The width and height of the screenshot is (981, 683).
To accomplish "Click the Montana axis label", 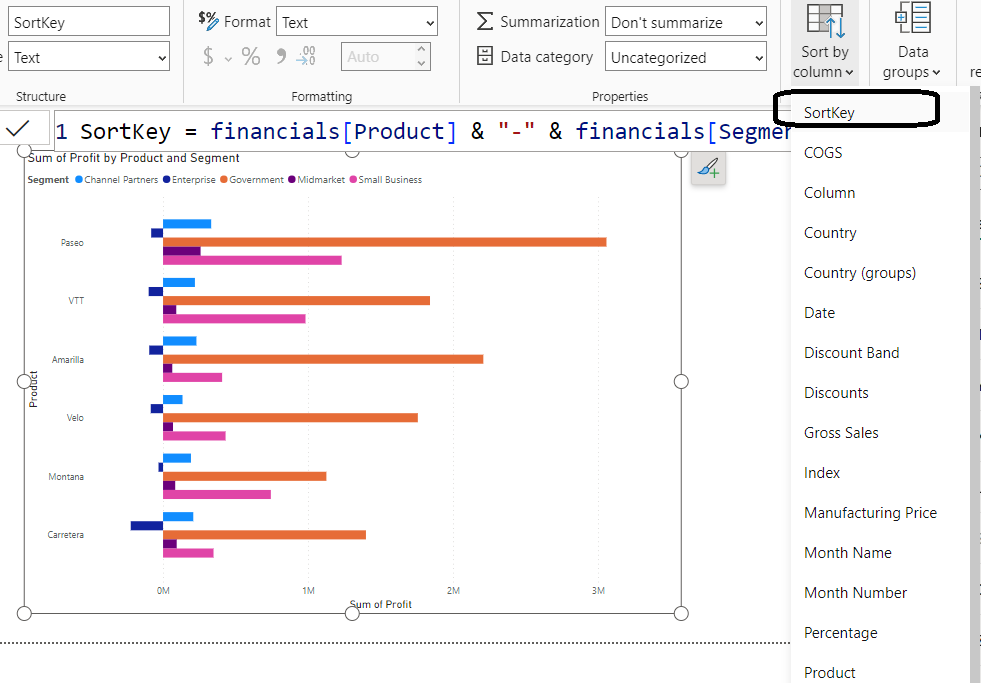I will (x=66, y=477).
